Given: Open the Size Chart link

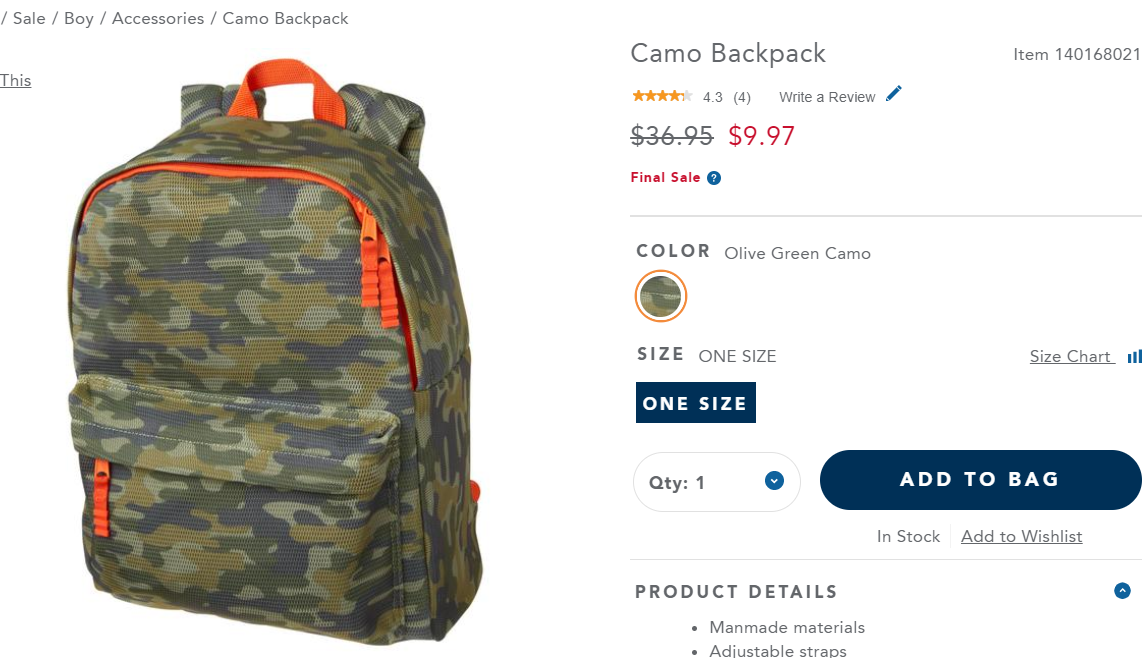Looking at the screenshot, I should tap(1071, 356).
